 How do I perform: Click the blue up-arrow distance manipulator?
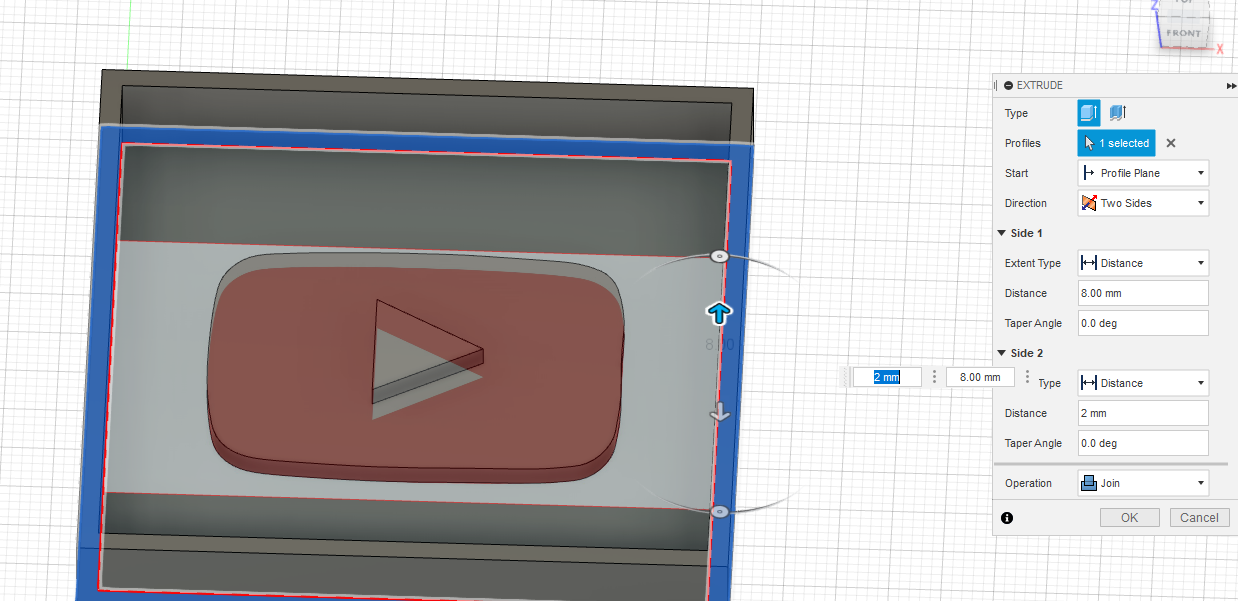[x=718, y=313]
